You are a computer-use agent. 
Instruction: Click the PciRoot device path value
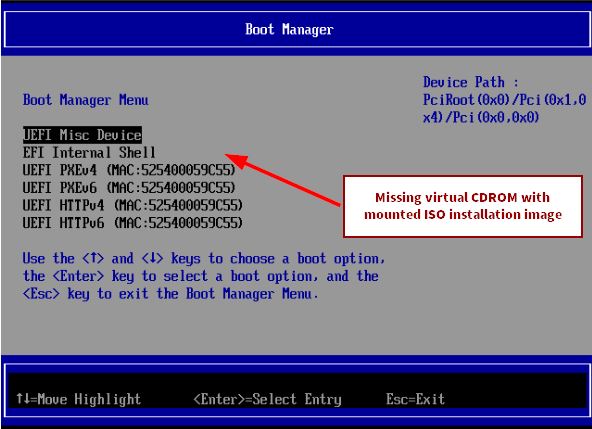coord(504,109)
